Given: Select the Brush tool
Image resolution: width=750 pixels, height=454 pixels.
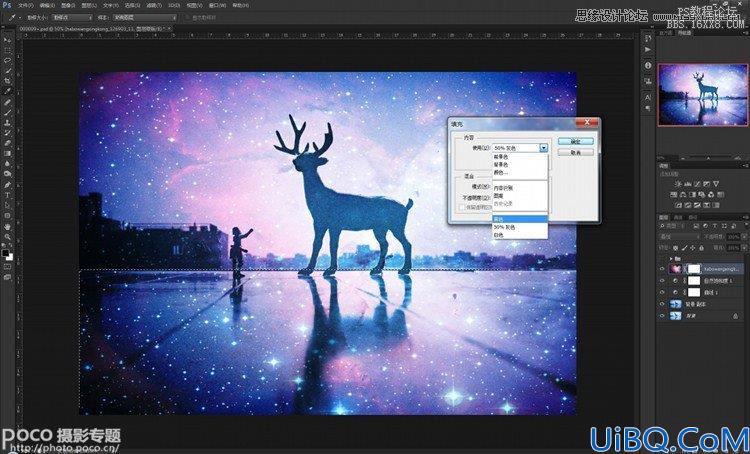Looking at the screenshot, I should 8,112.
